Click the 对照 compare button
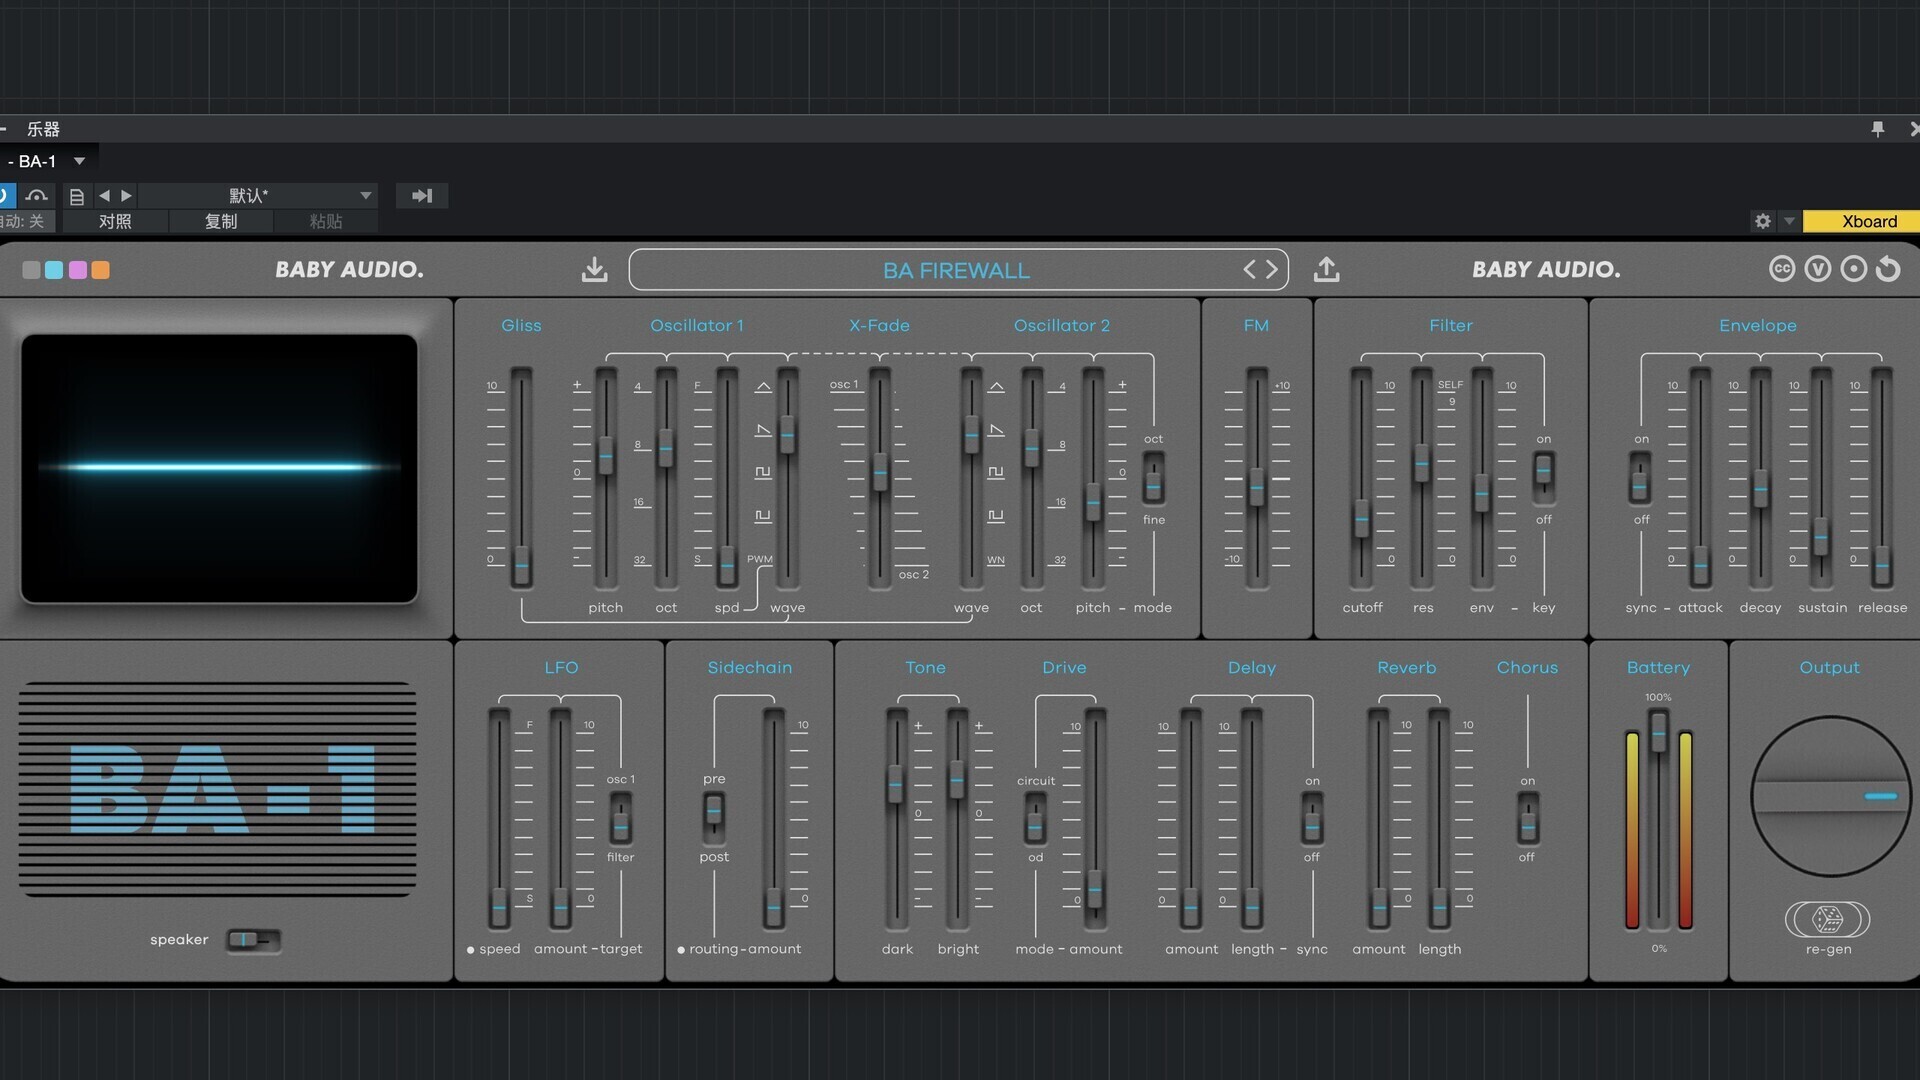The height and width of the screenshot is (1080, 1920). (115, 221)
